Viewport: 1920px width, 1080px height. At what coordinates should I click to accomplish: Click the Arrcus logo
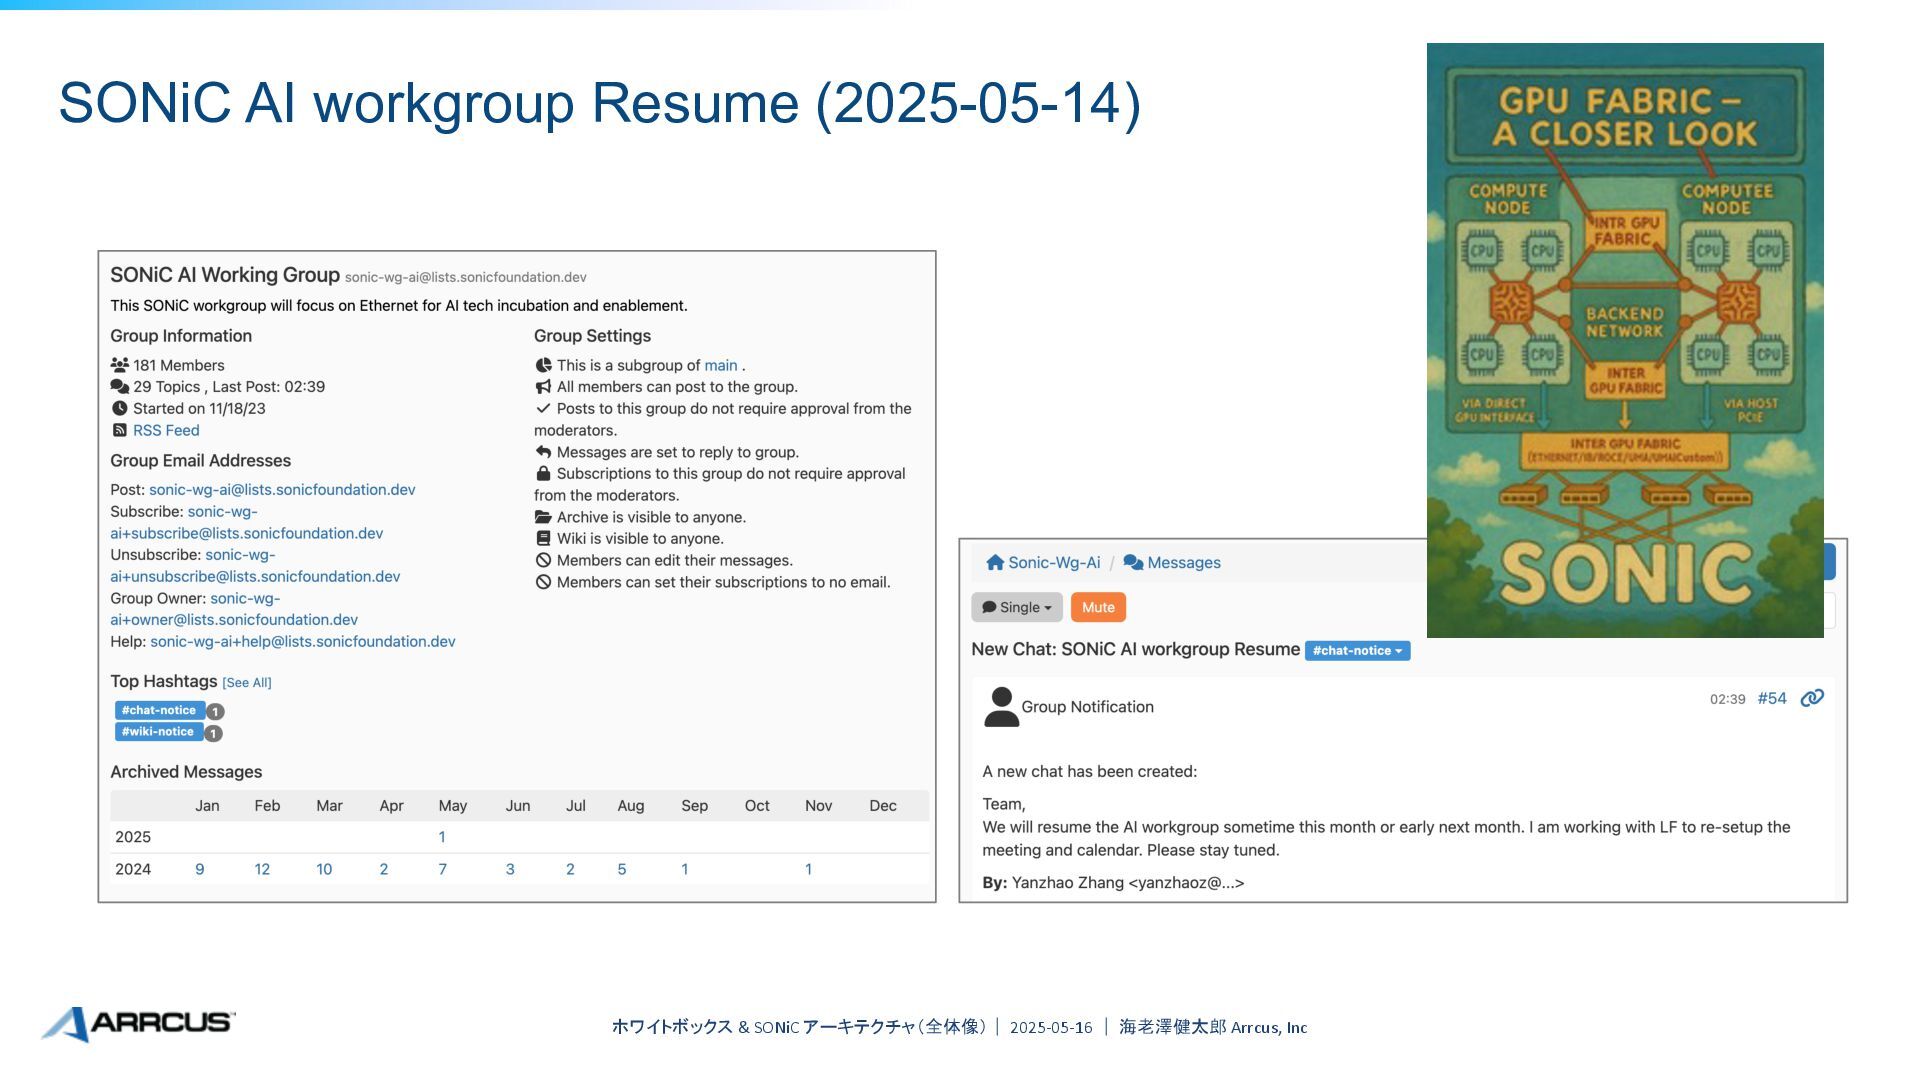click(x=140, y=1023)
